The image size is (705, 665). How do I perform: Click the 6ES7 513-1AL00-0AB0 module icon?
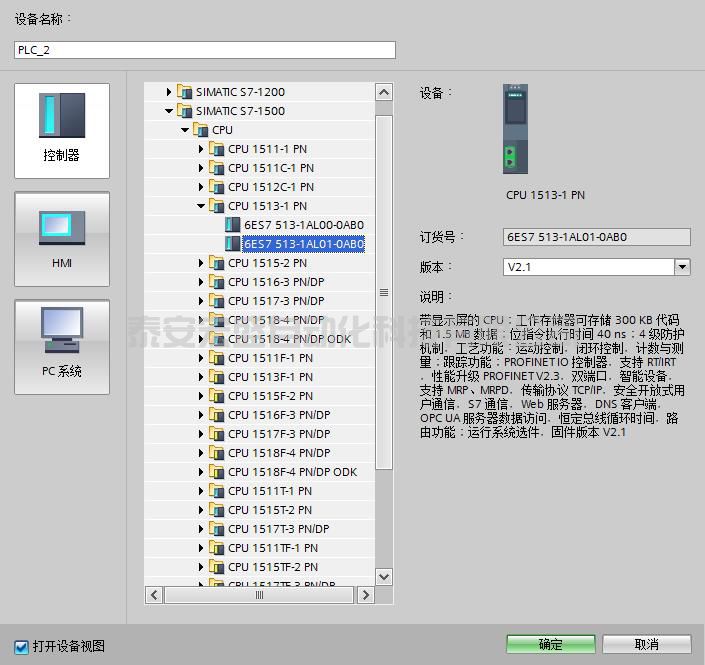pos(233,225)
